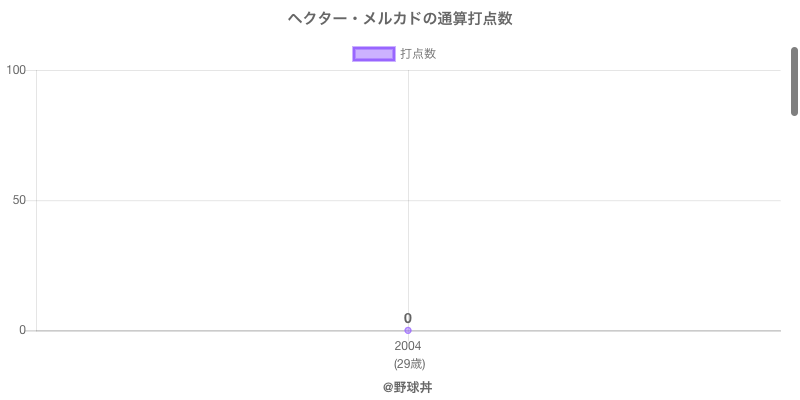Click the x-axis baseline right of the data point
The width and height of the screenshot is (800, 400).
[600, 330]
